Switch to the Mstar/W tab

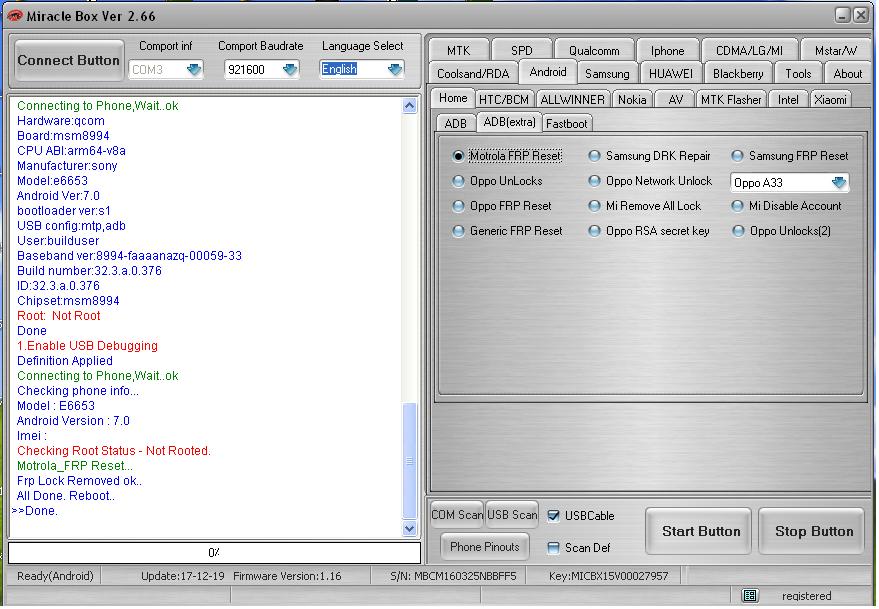(836, 50)
